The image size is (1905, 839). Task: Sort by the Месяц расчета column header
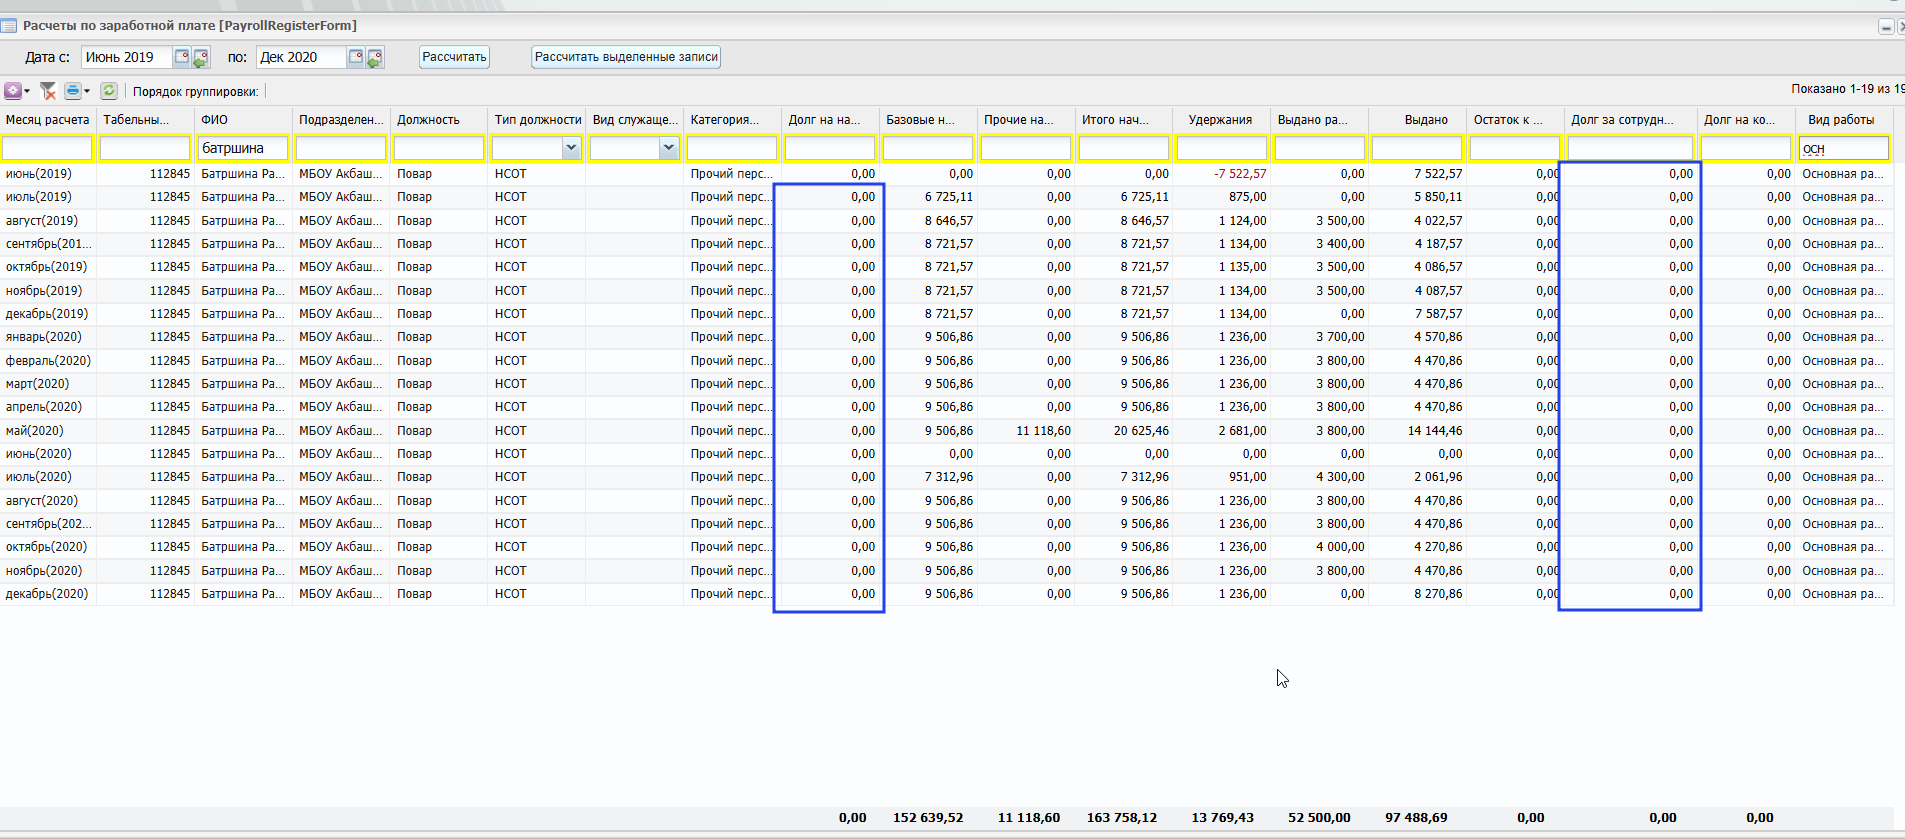[x=47, y=120]
